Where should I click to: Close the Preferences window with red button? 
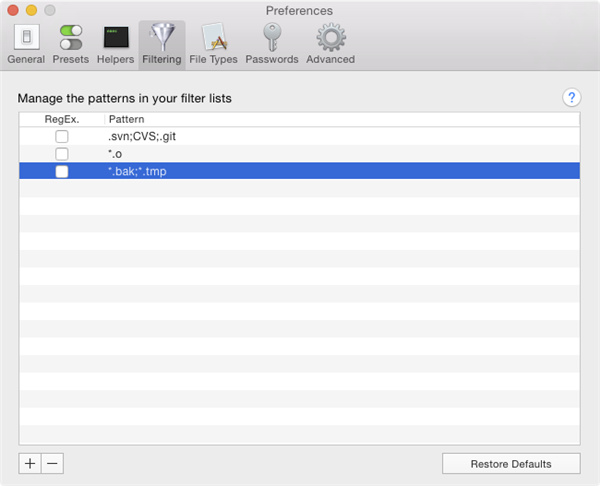pyautogui.click(x=13, y=10)
